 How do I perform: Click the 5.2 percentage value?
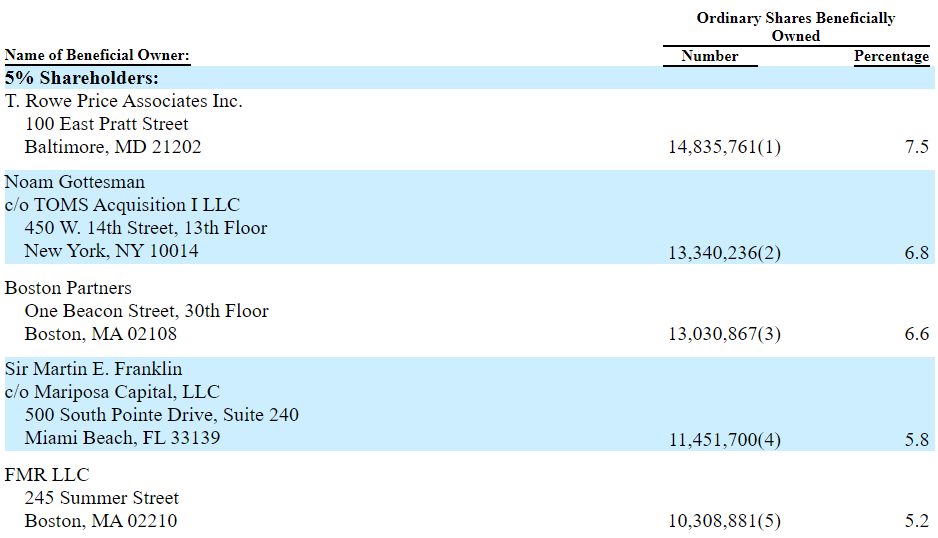(x=916, y=521)
